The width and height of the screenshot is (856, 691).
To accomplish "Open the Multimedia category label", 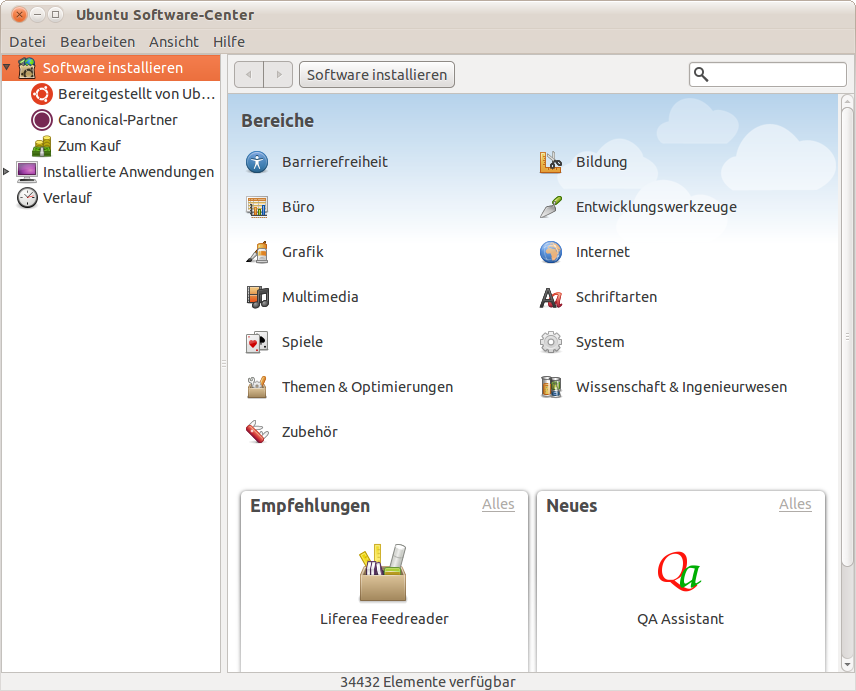I will tap(320, 297).
